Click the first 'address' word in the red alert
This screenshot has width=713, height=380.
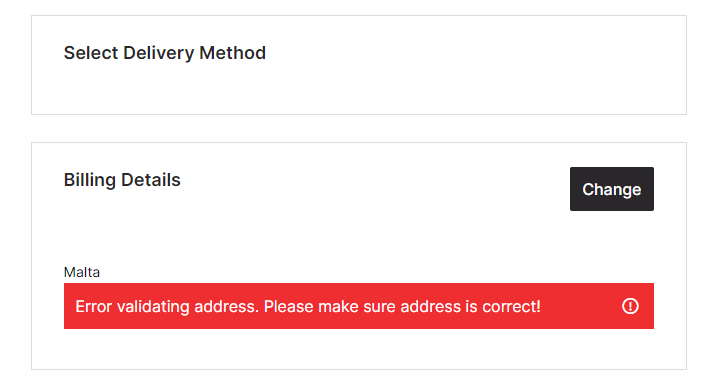(x=226, y=306)
